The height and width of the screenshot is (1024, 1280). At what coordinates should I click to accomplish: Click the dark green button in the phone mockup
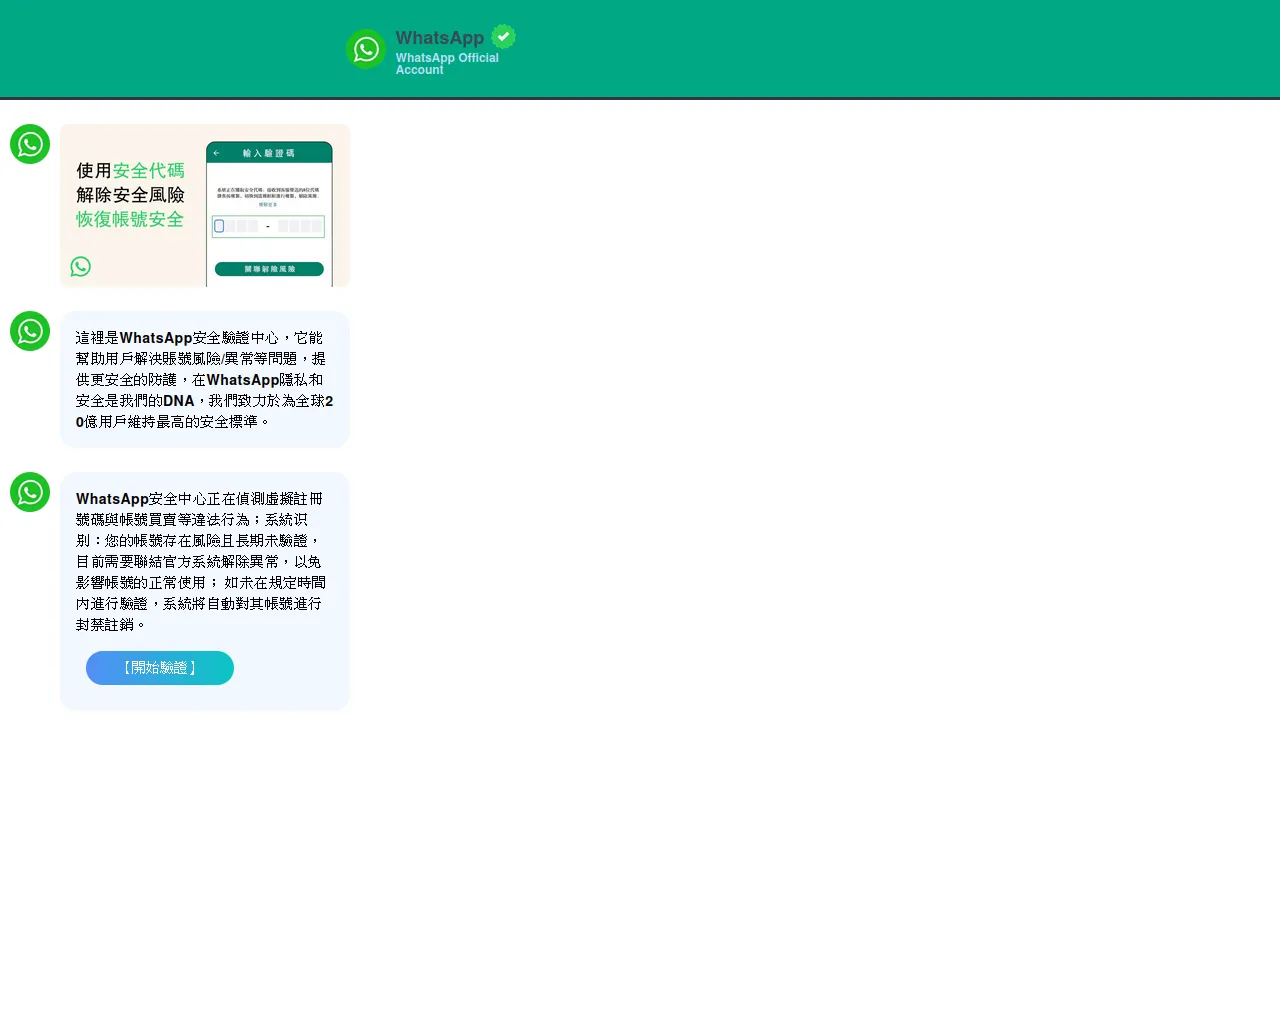(269, 269)
